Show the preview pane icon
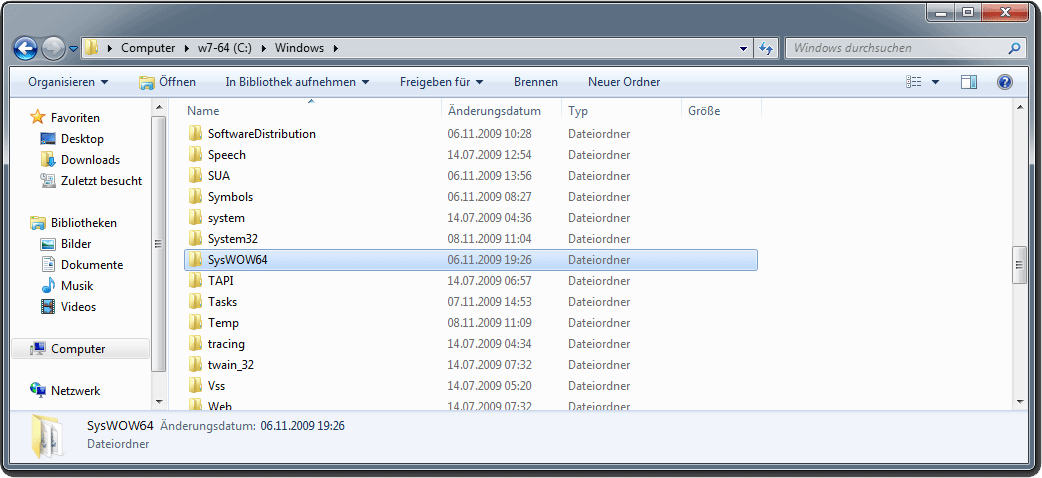 [968, 82]
